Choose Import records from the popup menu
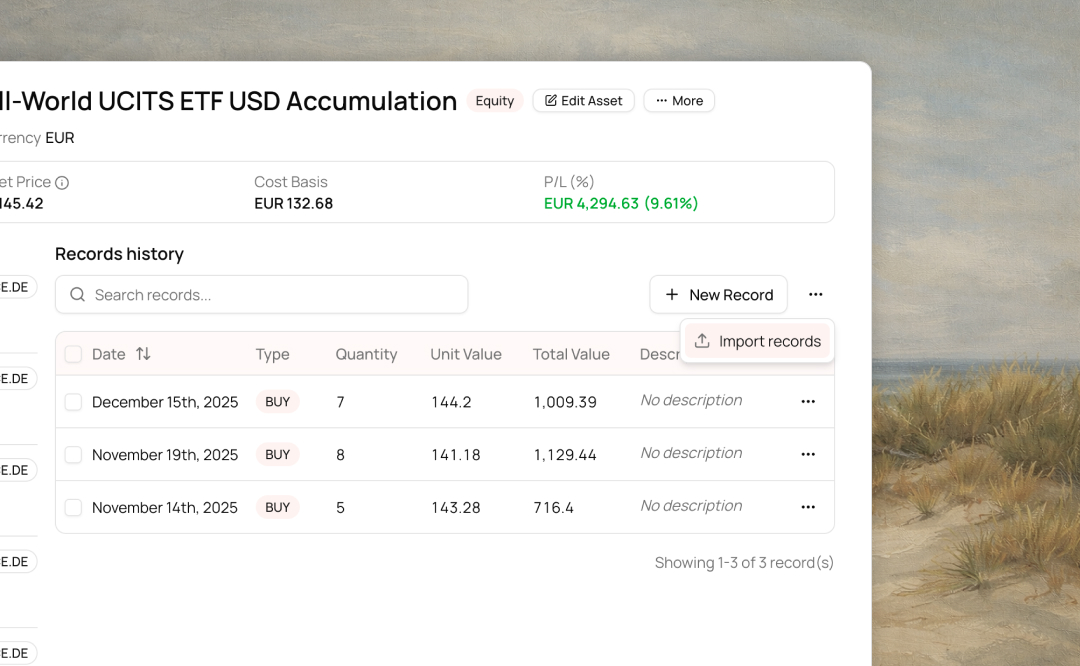Image resolution: width=1080 pixels, height=666 pixels. [x=769, y=341]
